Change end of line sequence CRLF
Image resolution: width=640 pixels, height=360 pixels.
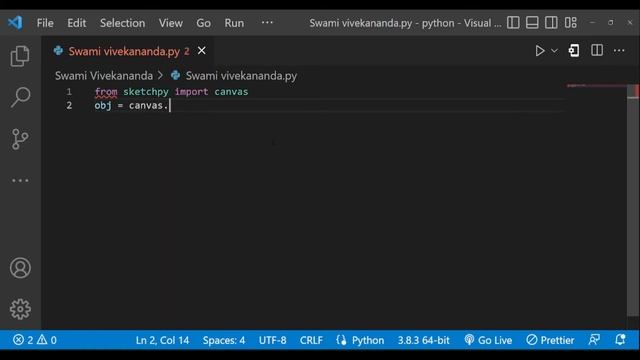(311, 340)
